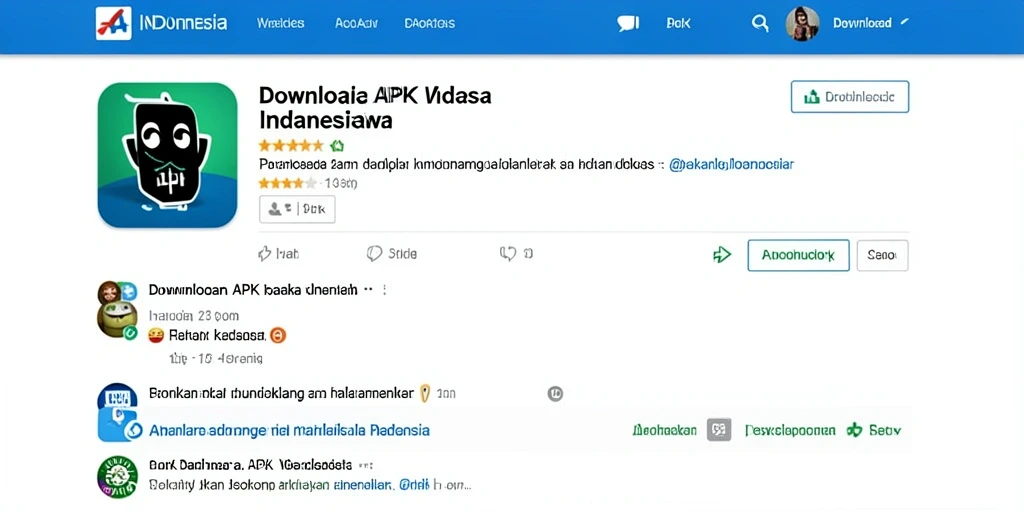Click the Bok button with people icon
The width and height of the screenshot is (1024, 512).
297,209
